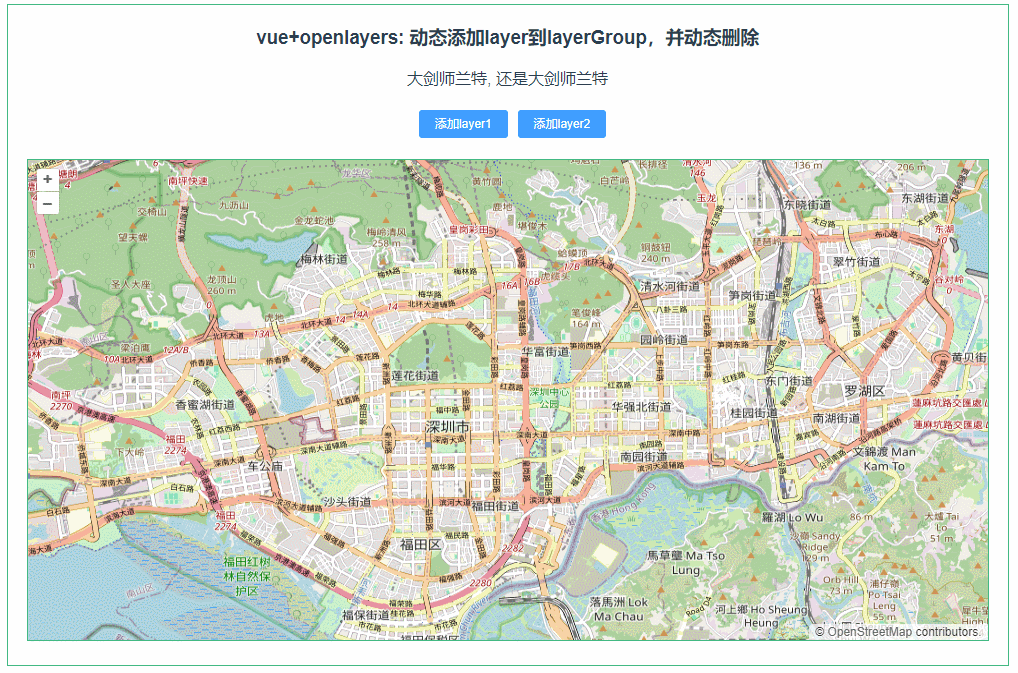Click the 翠竹街道 label on the map
Screen dimensions: 1018x673
tap(857, 262)
